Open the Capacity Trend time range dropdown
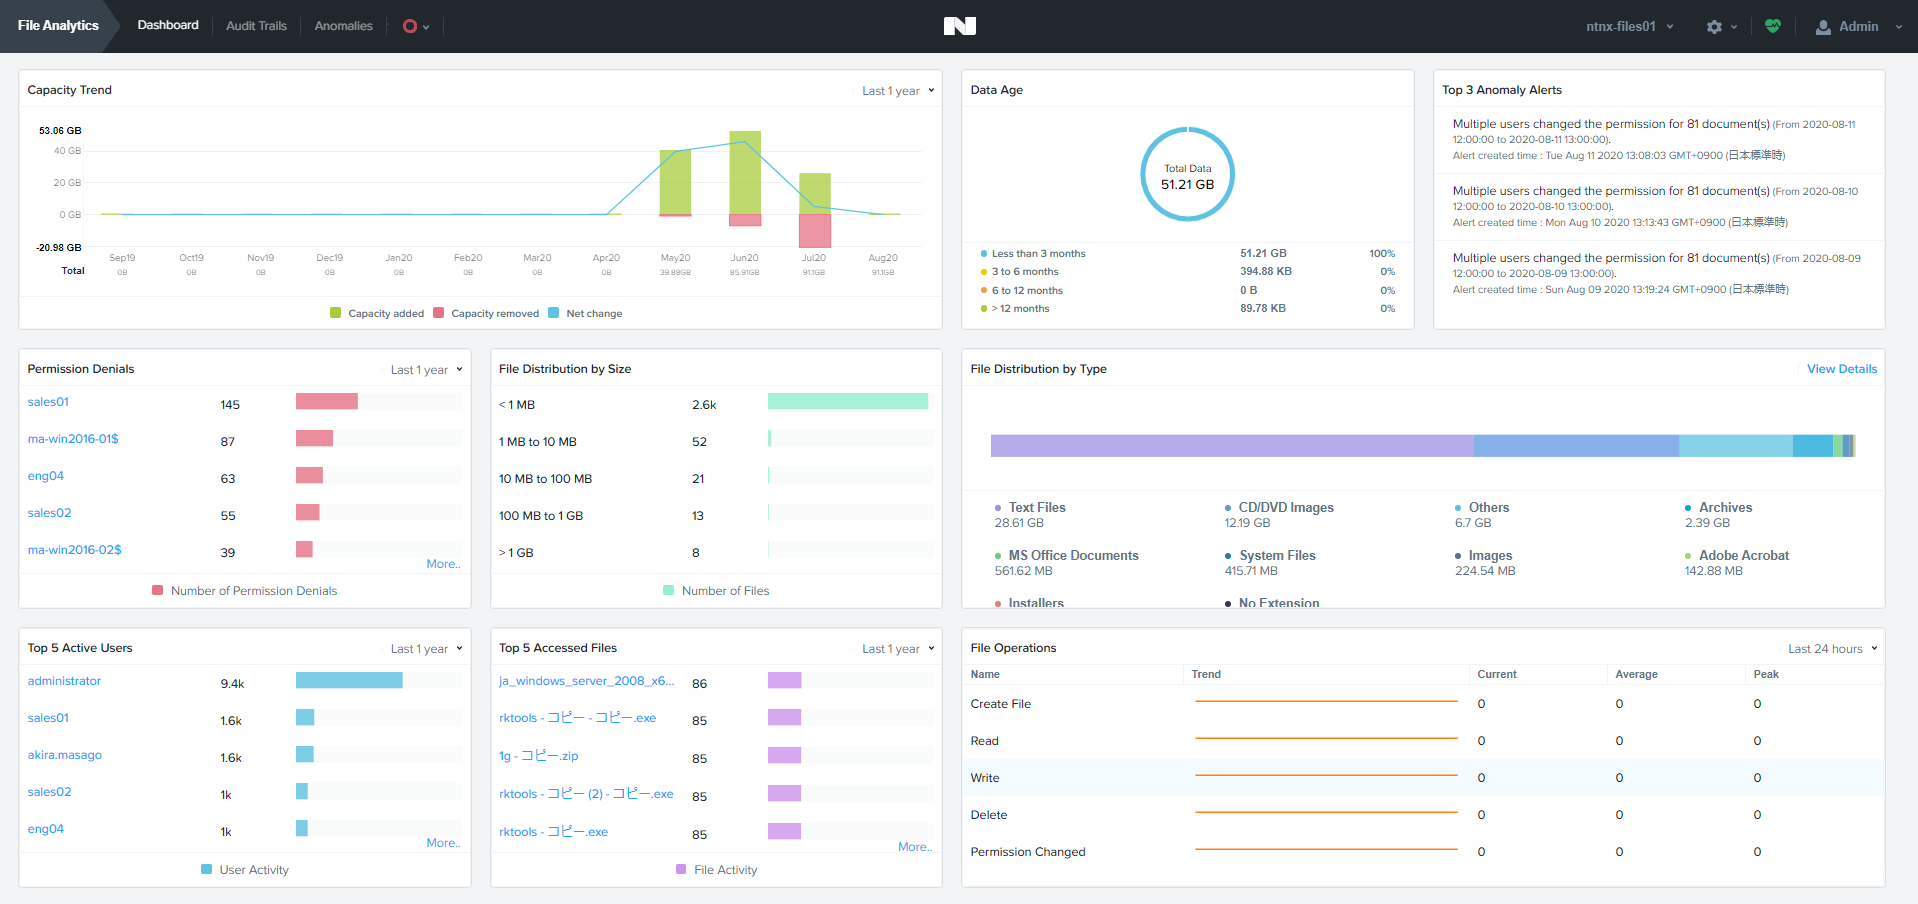The width and height of the screenshot is (1918, 904). click(x=896, y=90)
